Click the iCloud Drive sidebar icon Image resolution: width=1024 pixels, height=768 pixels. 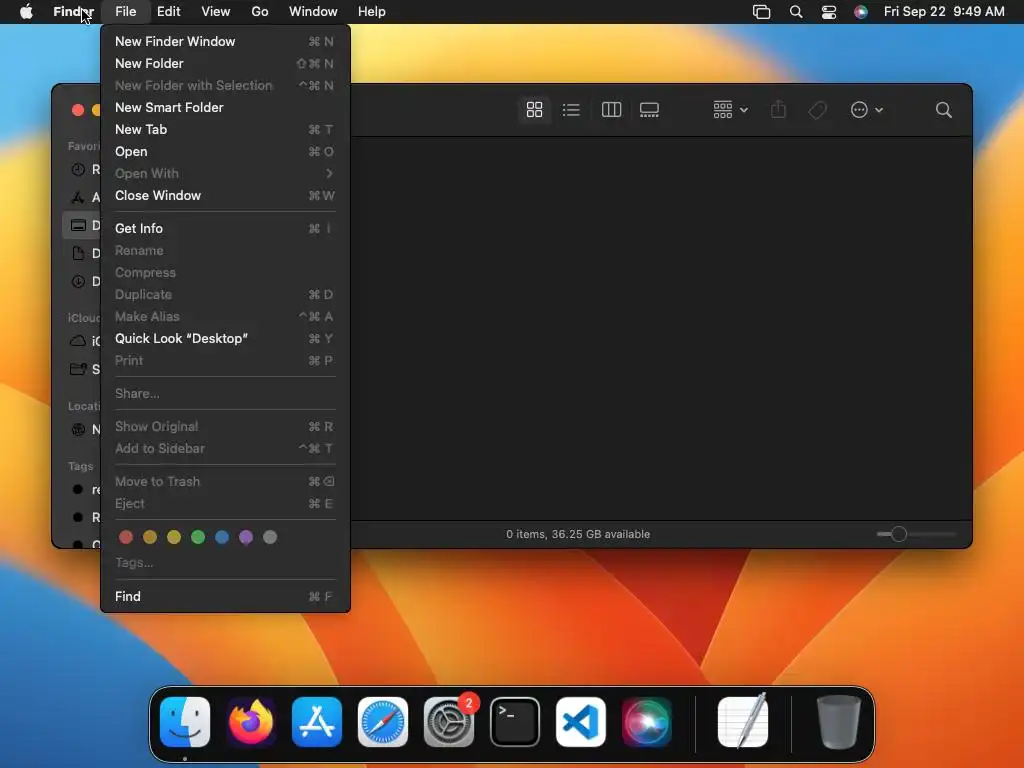point(78,341)
